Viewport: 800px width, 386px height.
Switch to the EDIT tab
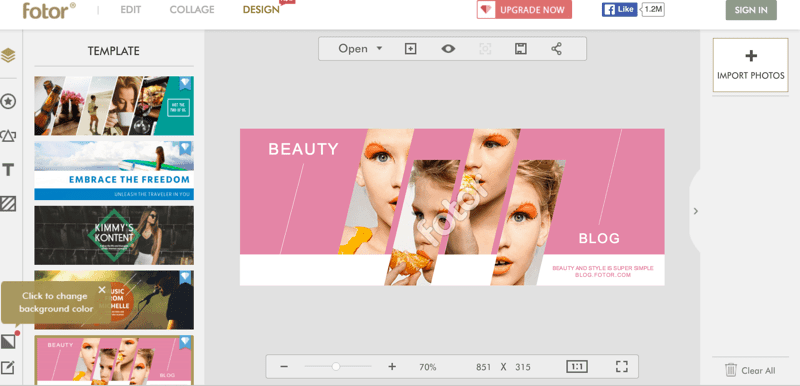click(131, 10)
